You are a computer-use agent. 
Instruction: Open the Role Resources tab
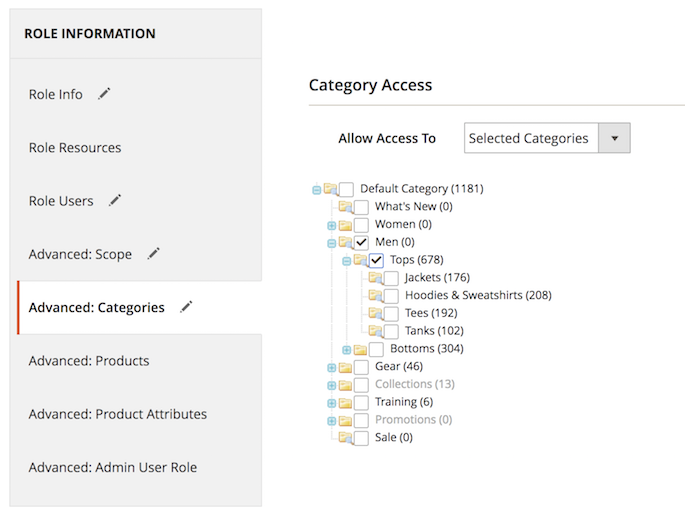click(75, 148)
